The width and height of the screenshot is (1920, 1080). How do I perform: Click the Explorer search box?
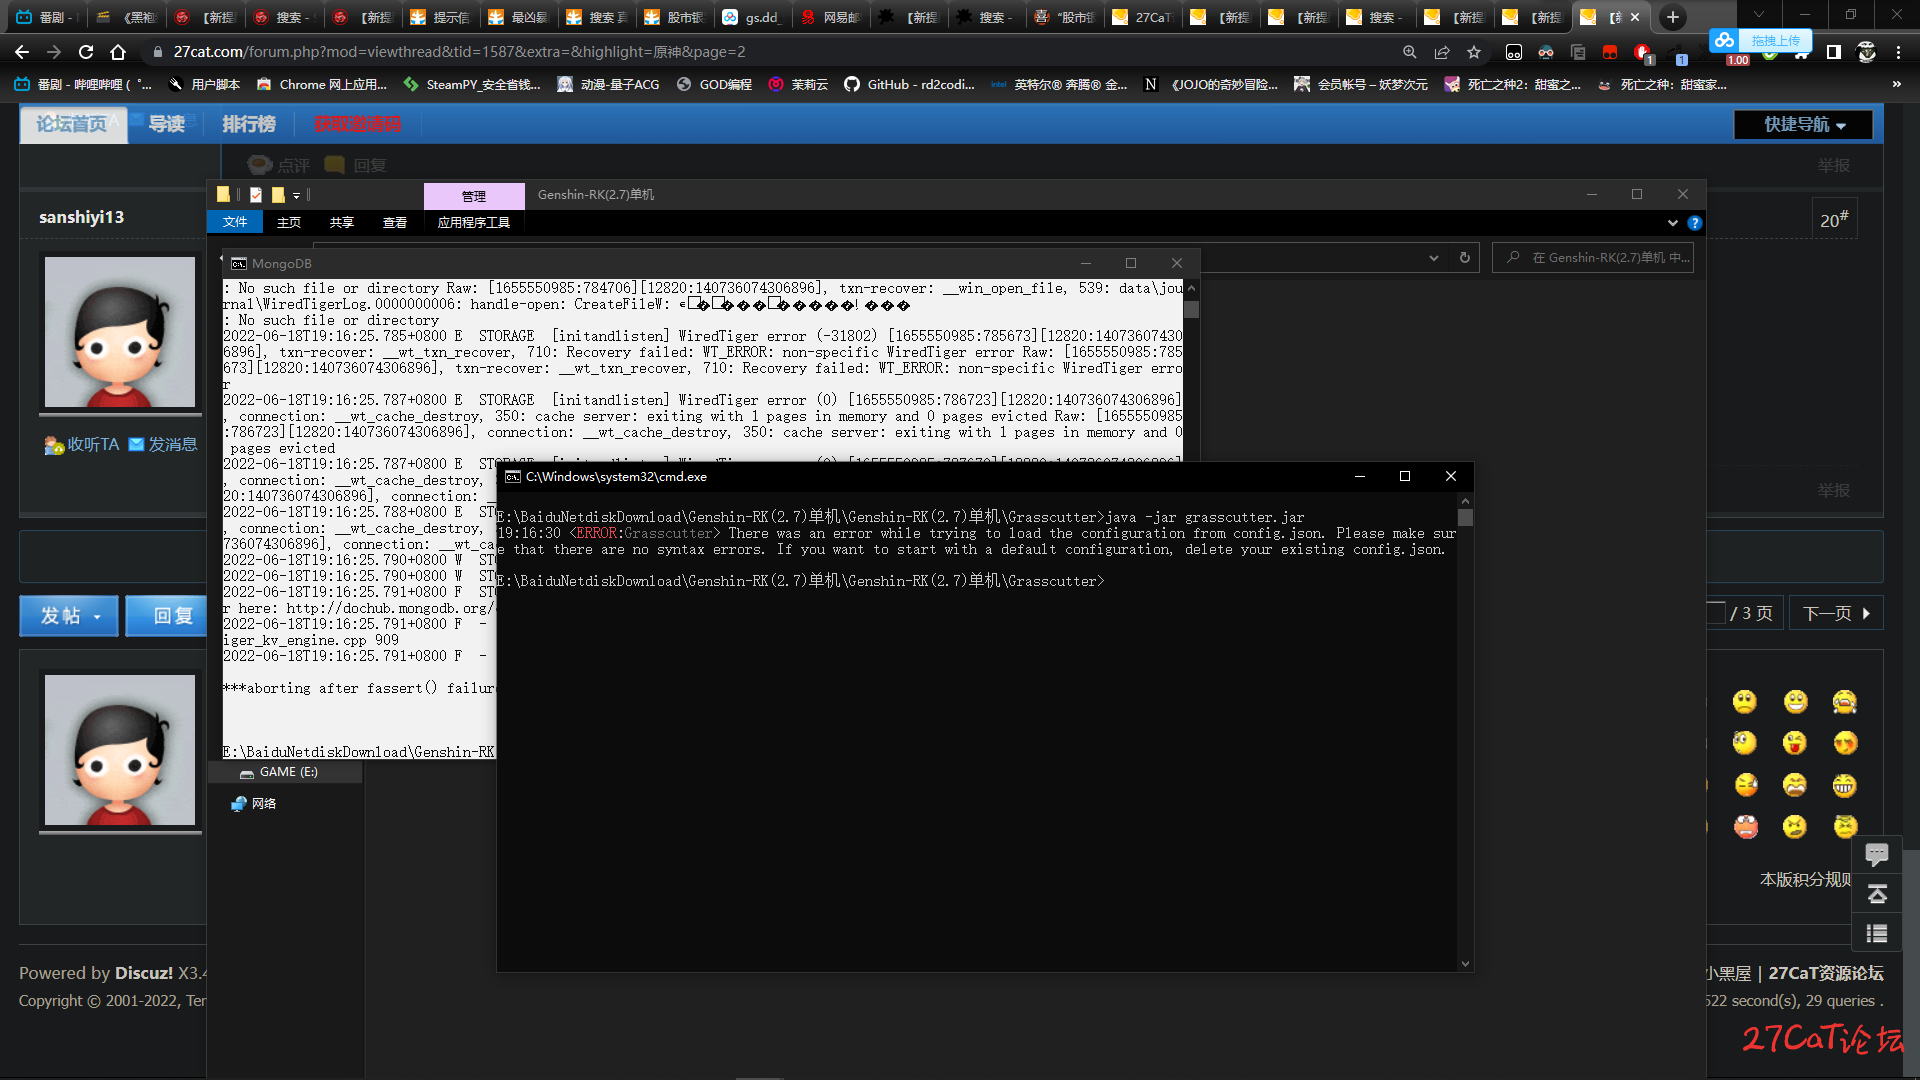(1593, 257)
